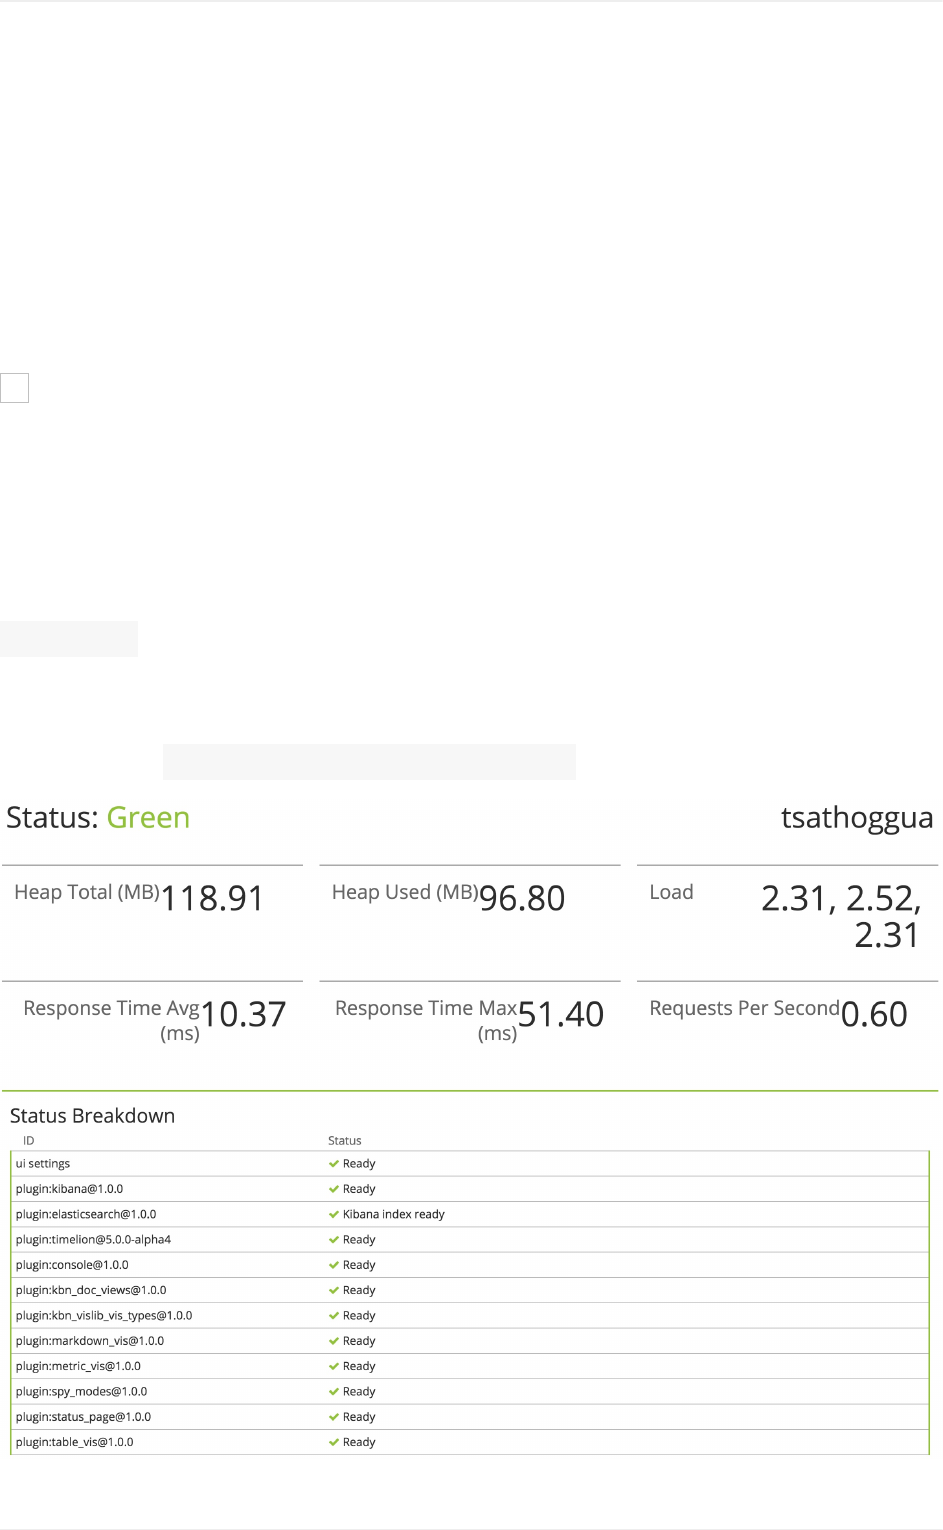The image size is (943, 1530).
Task: Click the check icon beside plugin:kibana@1.0.0
Action: 334,1189
